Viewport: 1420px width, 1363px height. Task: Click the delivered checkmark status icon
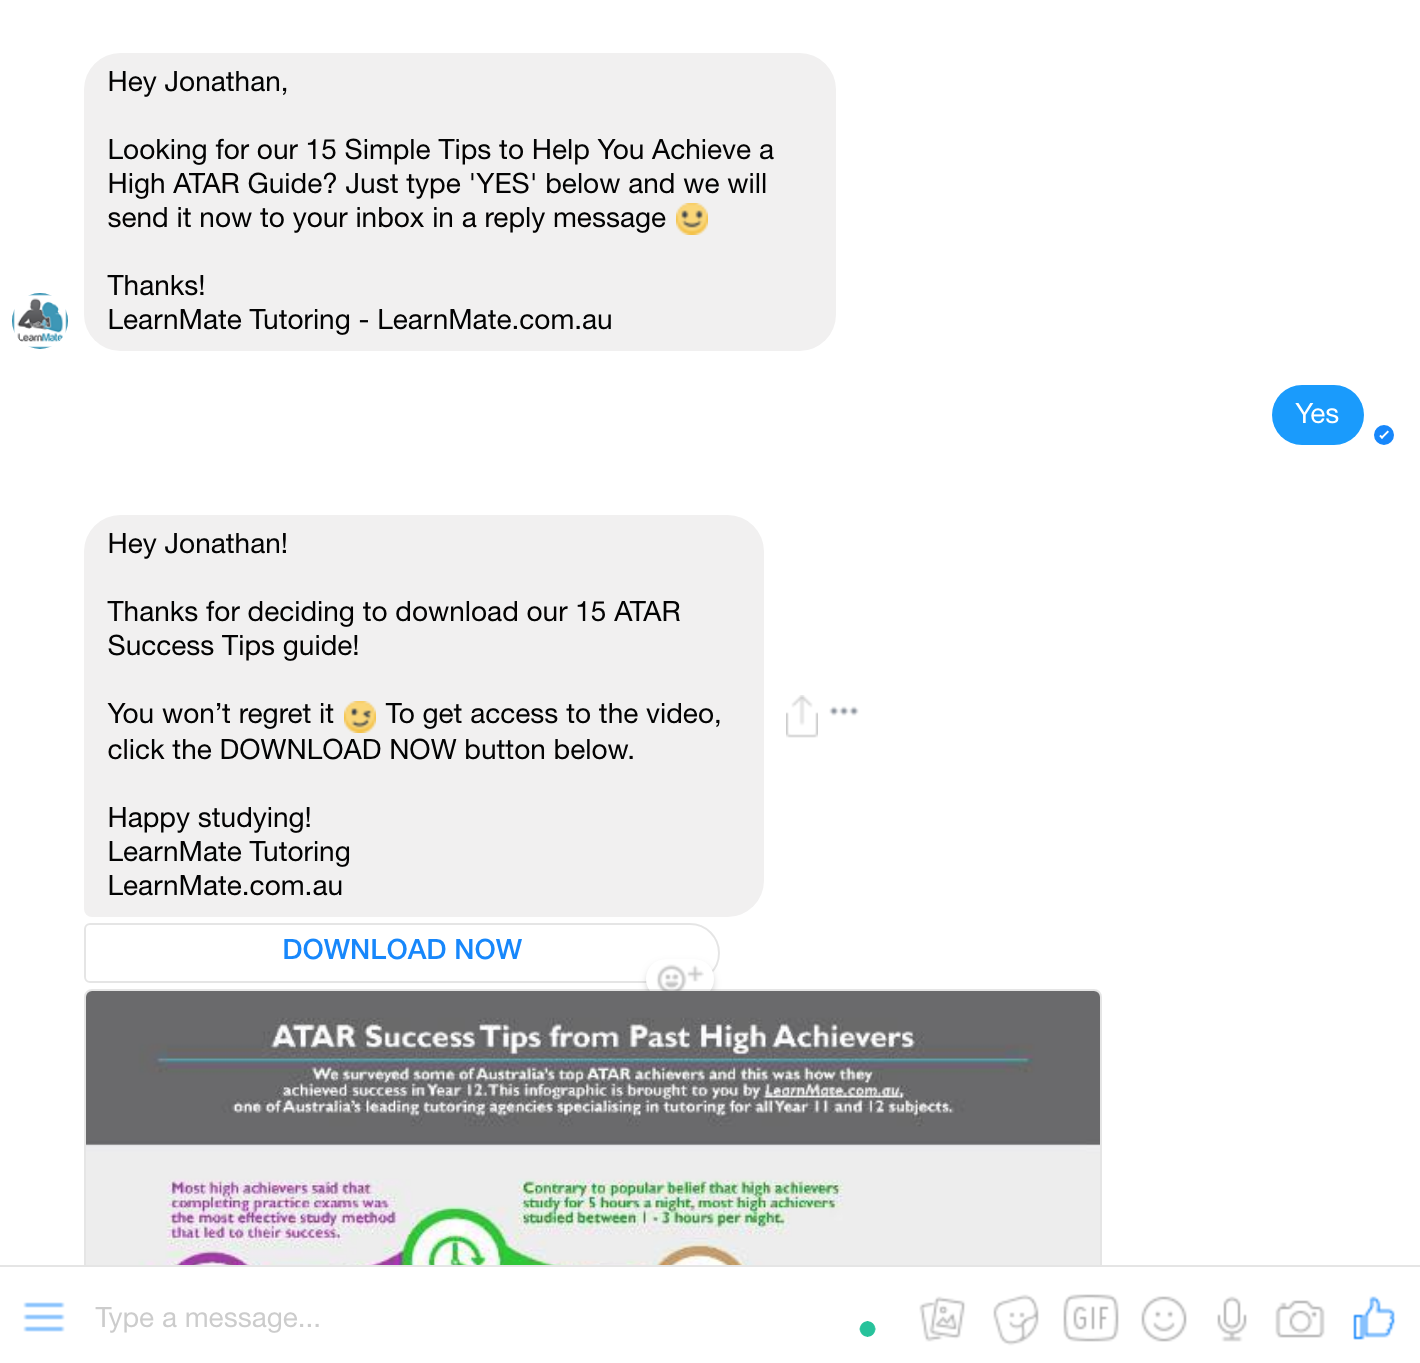(1384, 435)
